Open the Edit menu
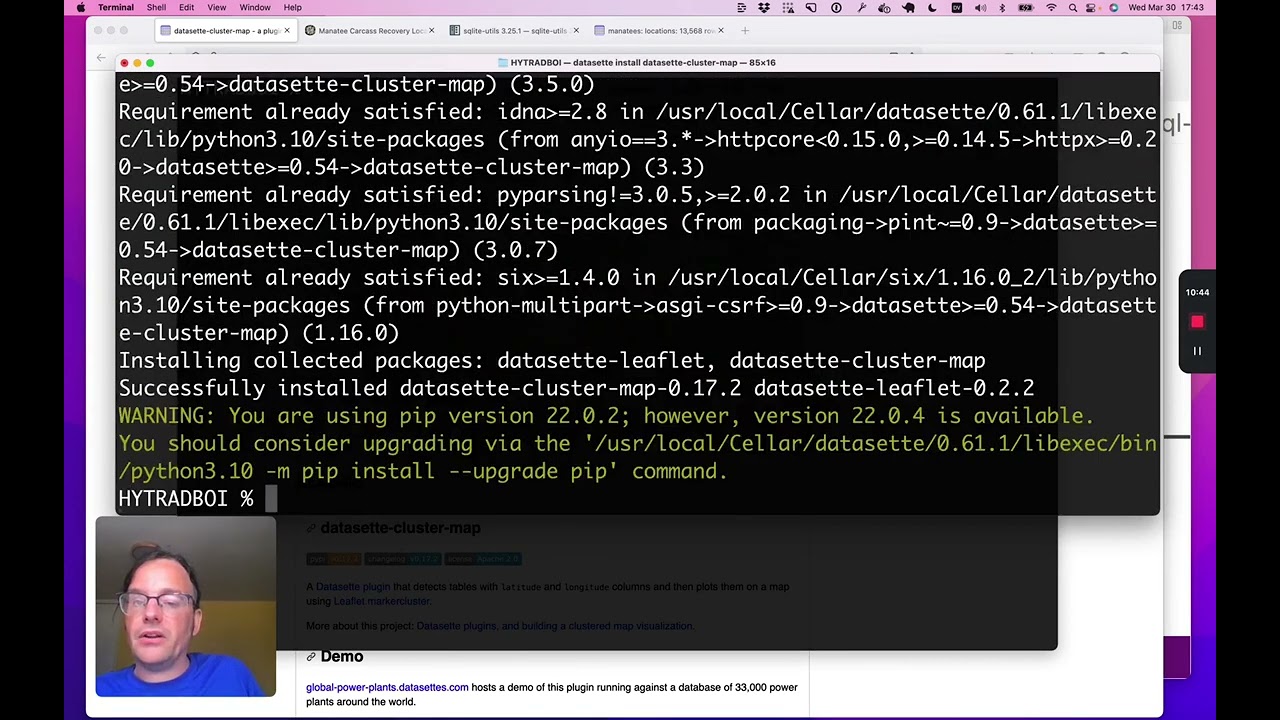The image size is (1280, 720). (187, 8)
